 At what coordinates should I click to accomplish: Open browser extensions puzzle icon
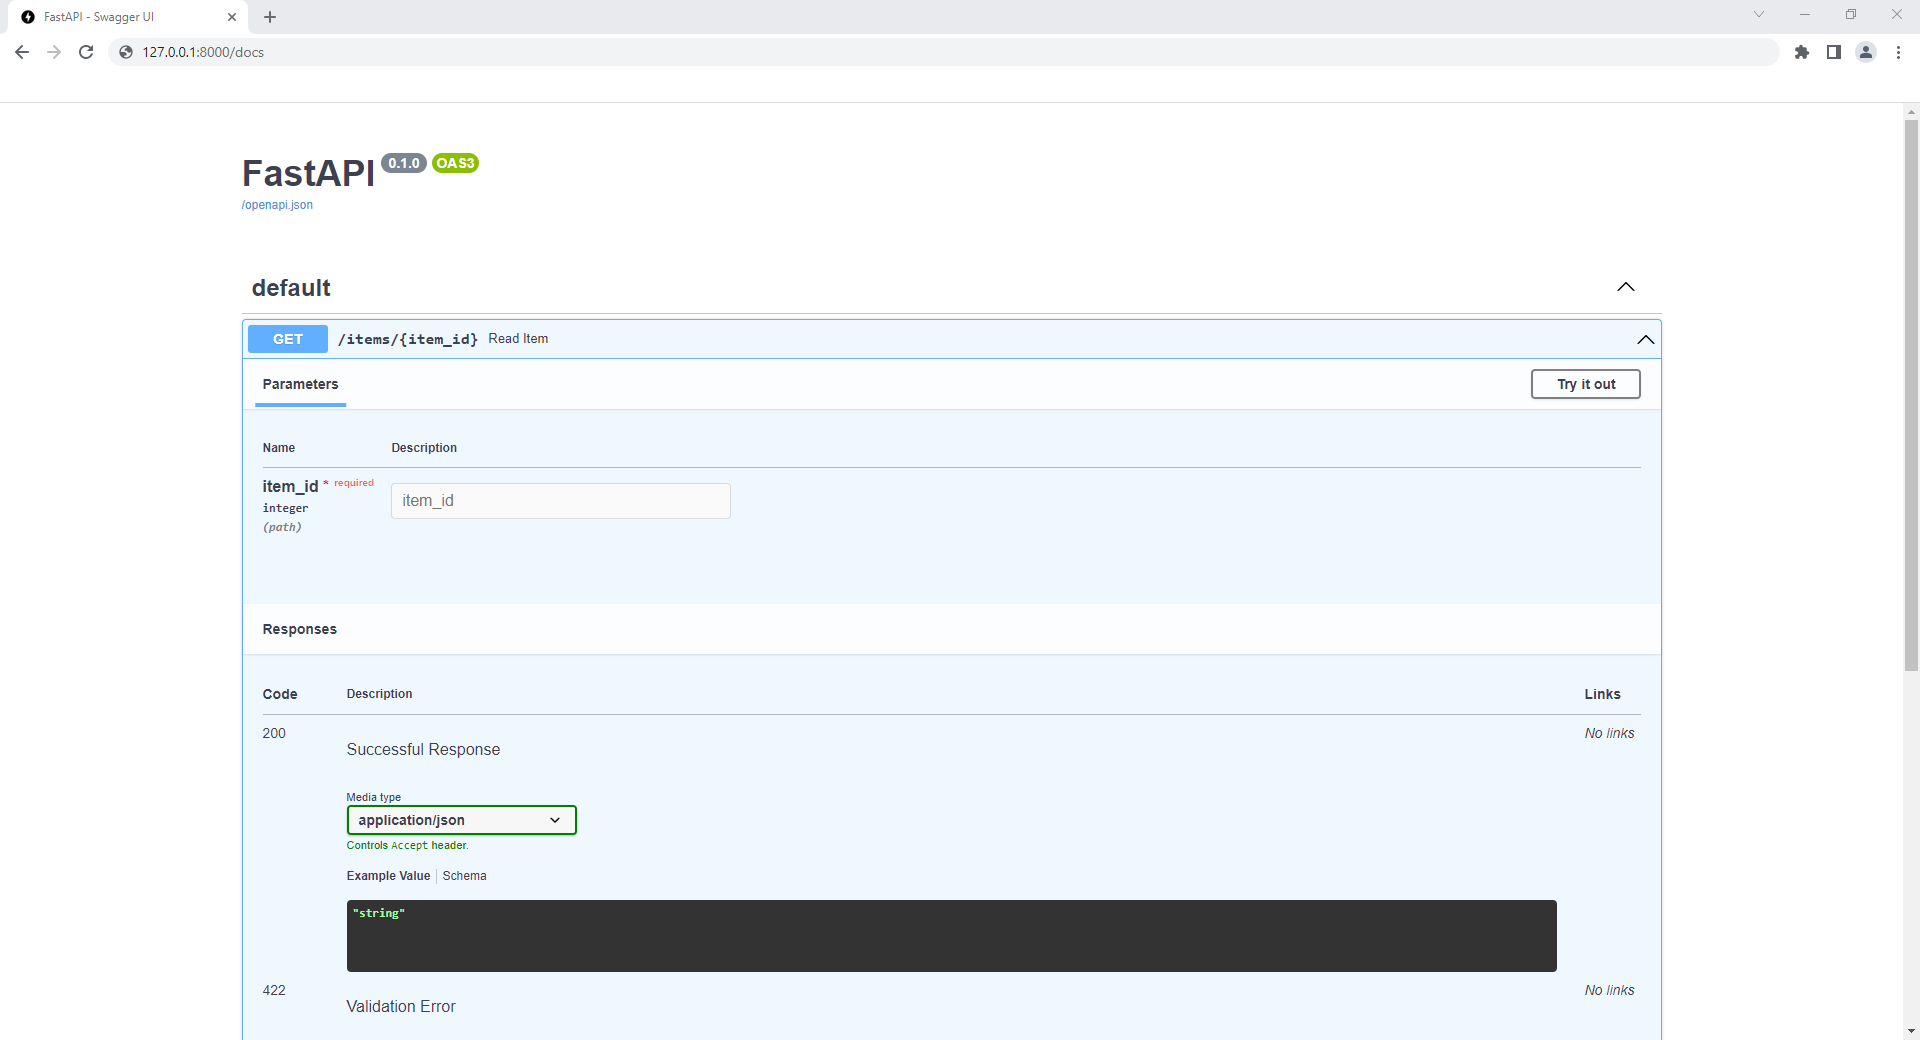(x=1802, y=52)
